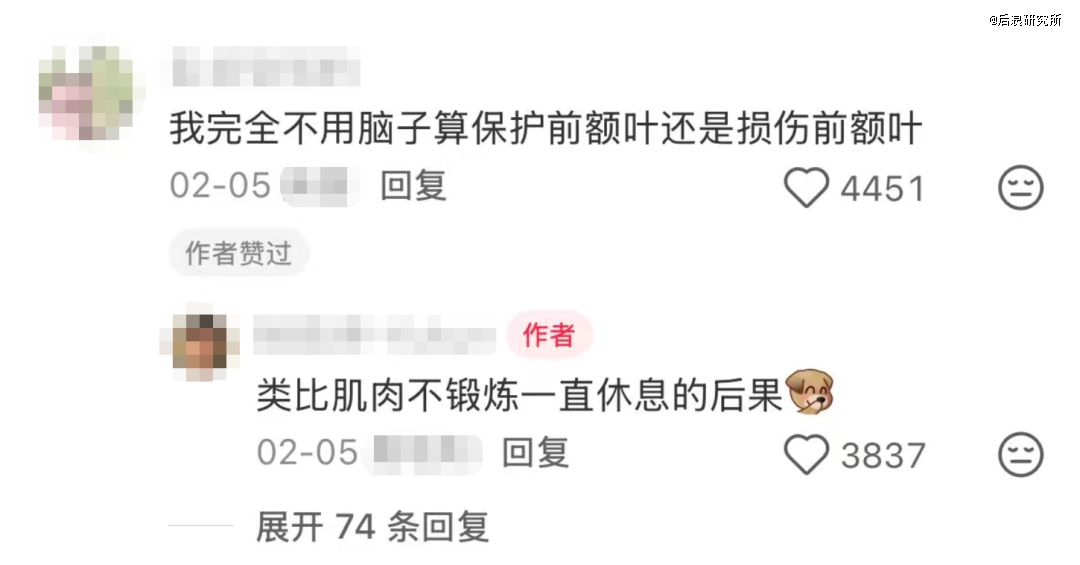This screenshot has width=1080, height=565.
Task: Reply to the top comment via 回复
Action: (x=413, y=186)
